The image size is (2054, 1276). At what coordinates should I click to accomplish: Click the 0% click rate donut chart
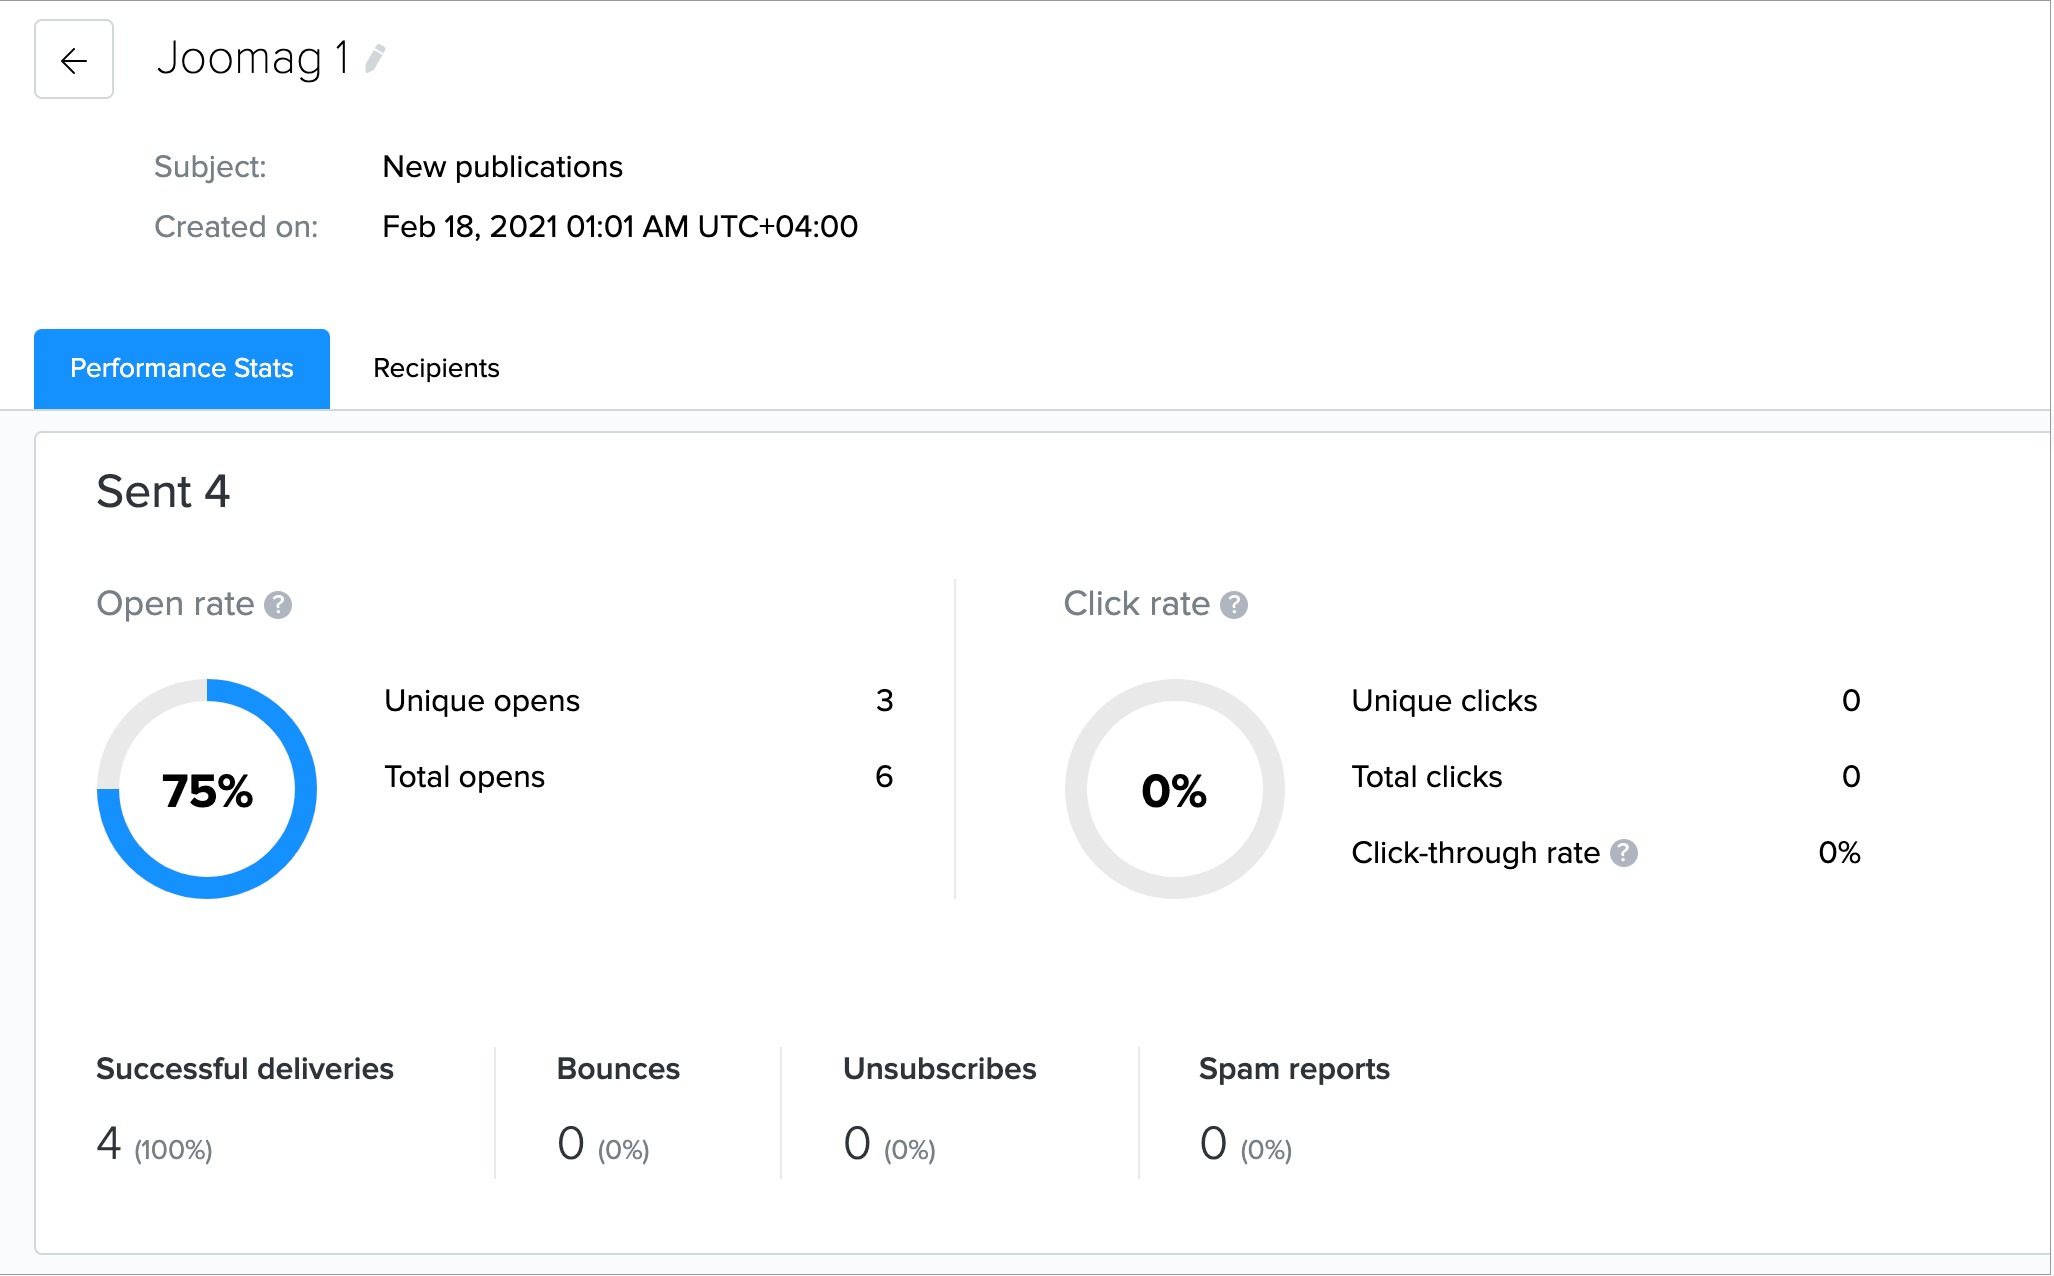(1174, 790)
